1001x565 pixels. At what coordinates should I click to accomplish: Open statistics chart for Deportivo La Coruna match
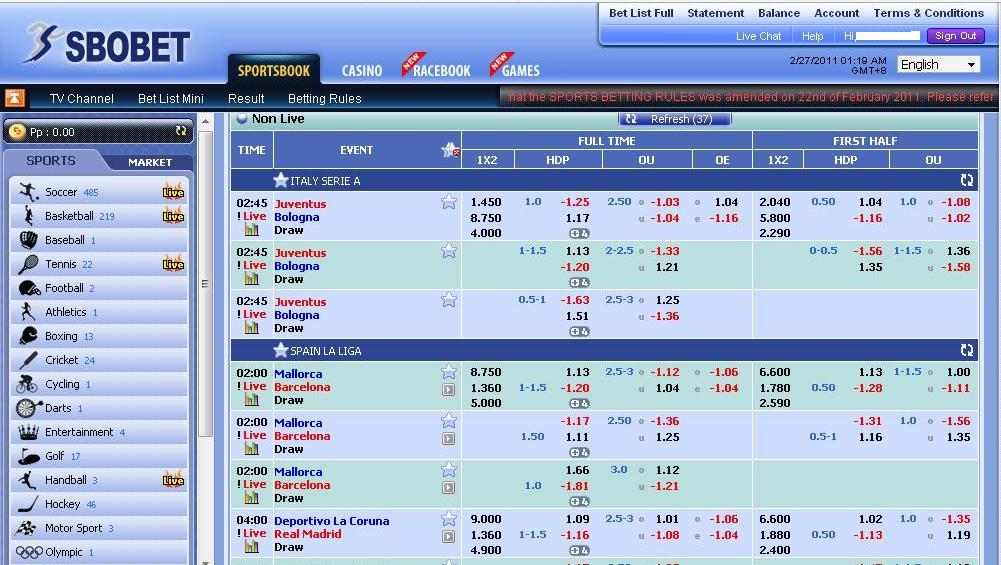[x=252, y=547]
